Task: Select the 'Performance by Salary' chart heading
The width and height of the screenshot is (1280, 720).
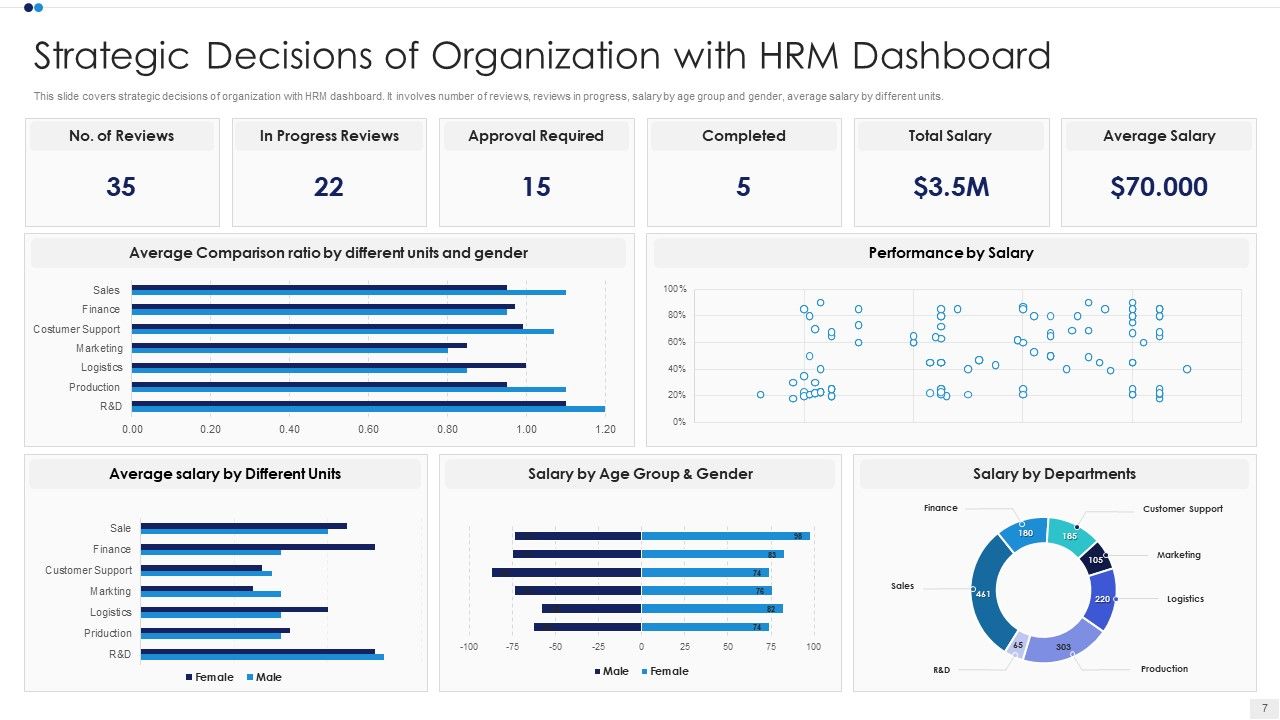Action: pyautogui.click(x=951, y=253)
